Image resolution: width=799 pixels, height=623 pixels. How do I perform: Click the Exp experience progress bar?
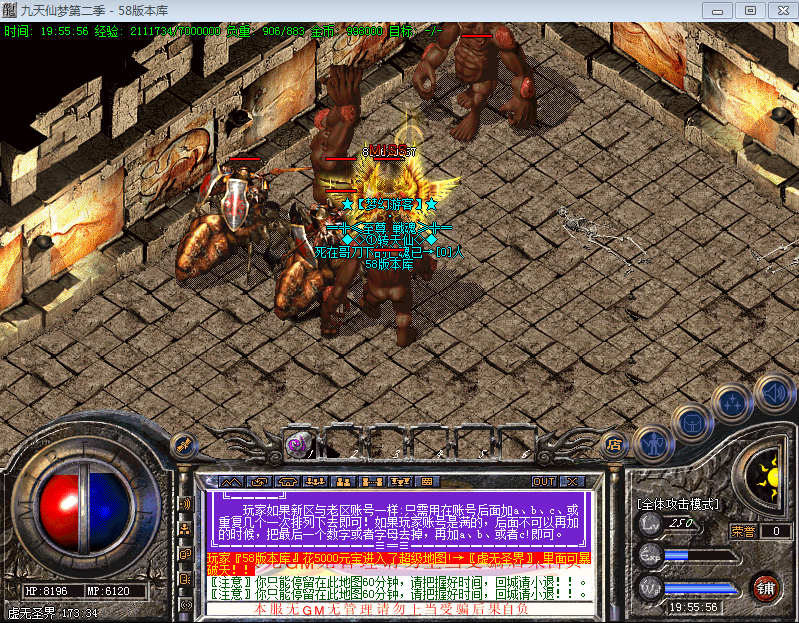(x=701, y=556)
